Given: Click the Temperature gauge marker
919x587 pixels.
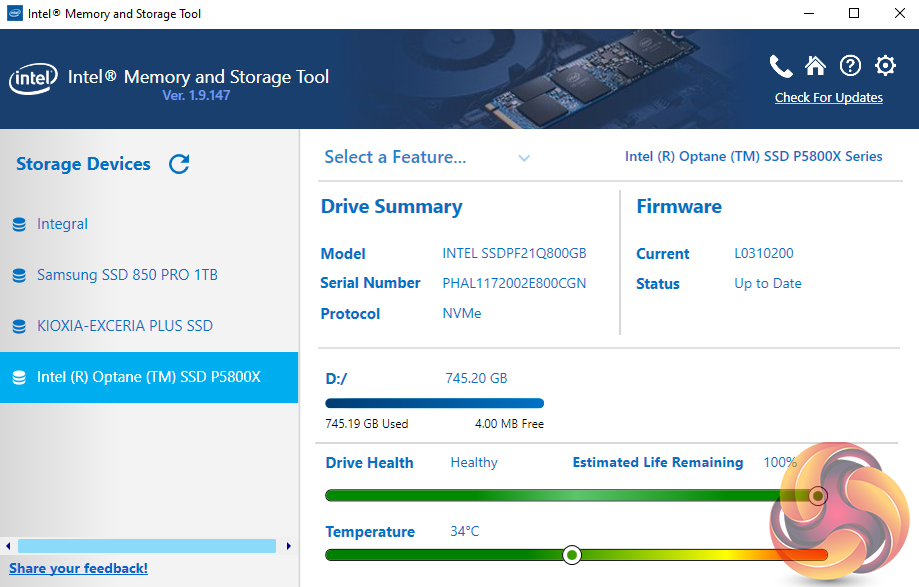Looking at the screenshot, I should tap(572, 554).
